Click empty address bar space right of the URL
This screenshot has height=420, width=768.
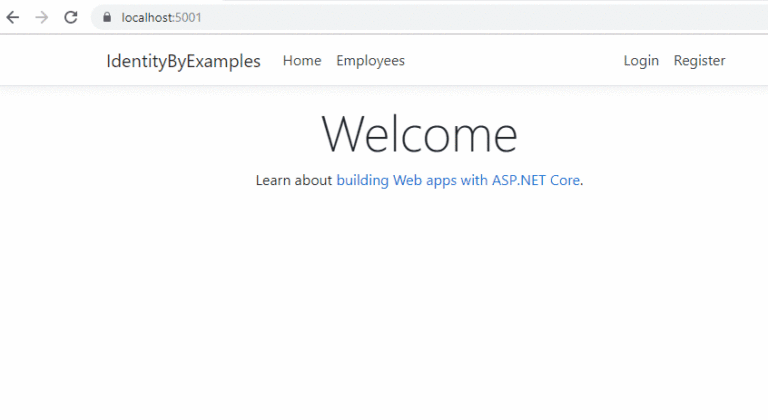pos(500,17)
